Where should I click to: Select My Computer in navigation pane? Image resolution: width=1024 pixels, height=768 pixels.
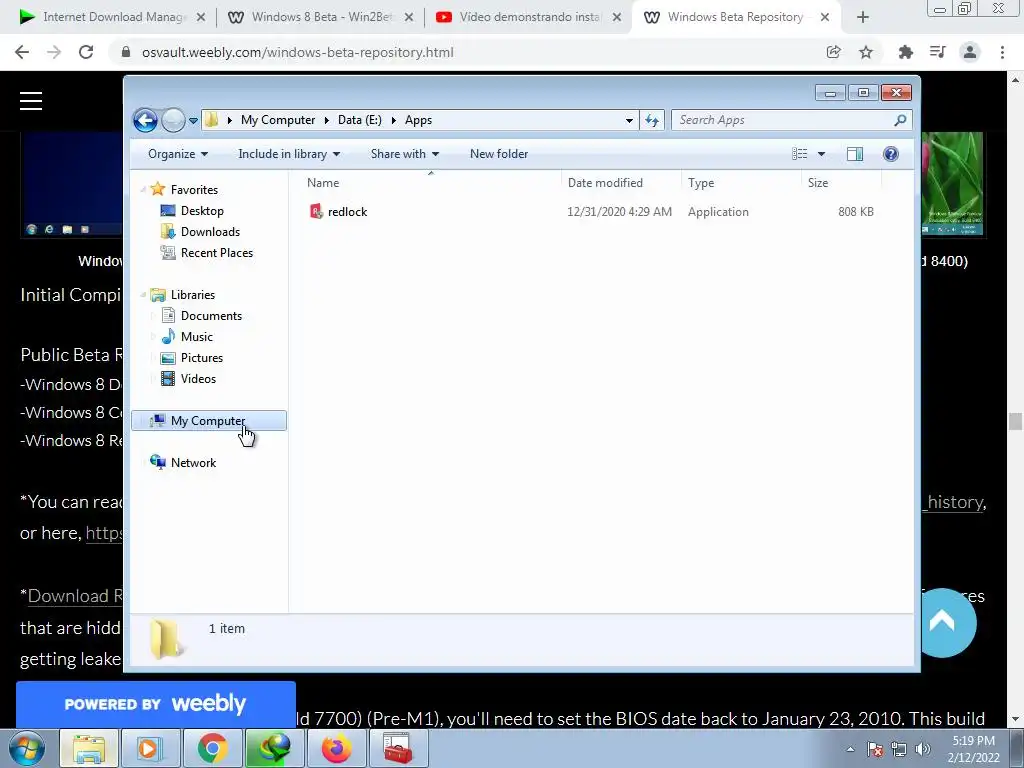click(x=208, y=421)
